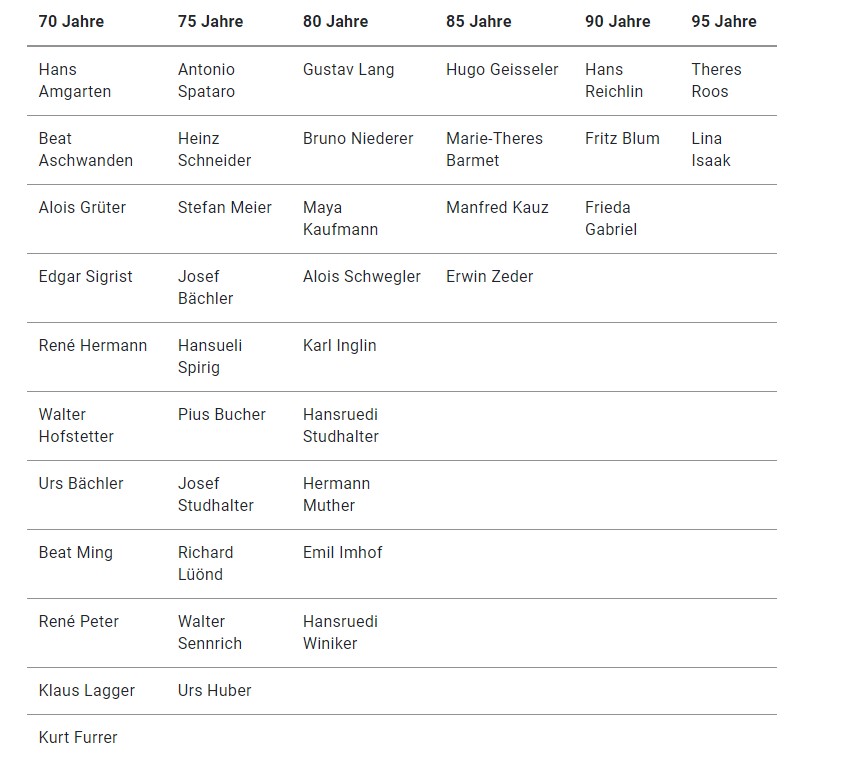
Task: Click the "80 Jahre" column header
Action: 335,21
